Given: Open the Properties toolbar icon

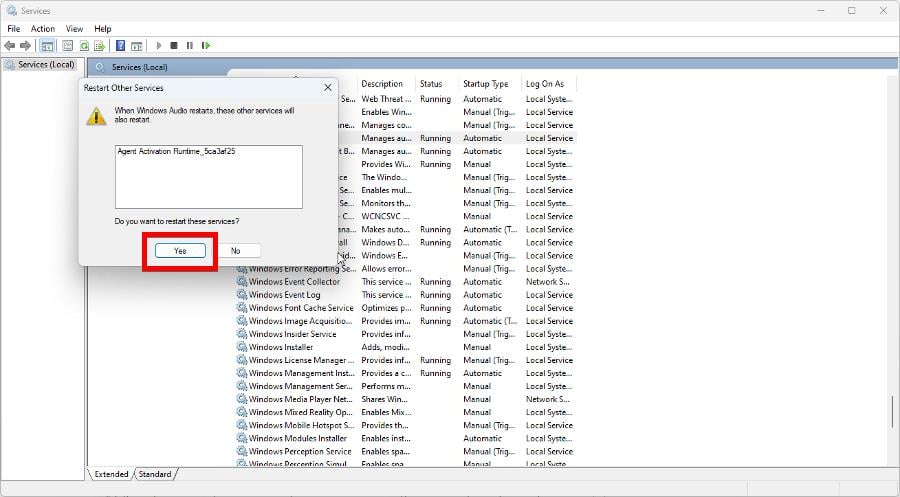Looking at the screenshot, I should tap(68, 45).
